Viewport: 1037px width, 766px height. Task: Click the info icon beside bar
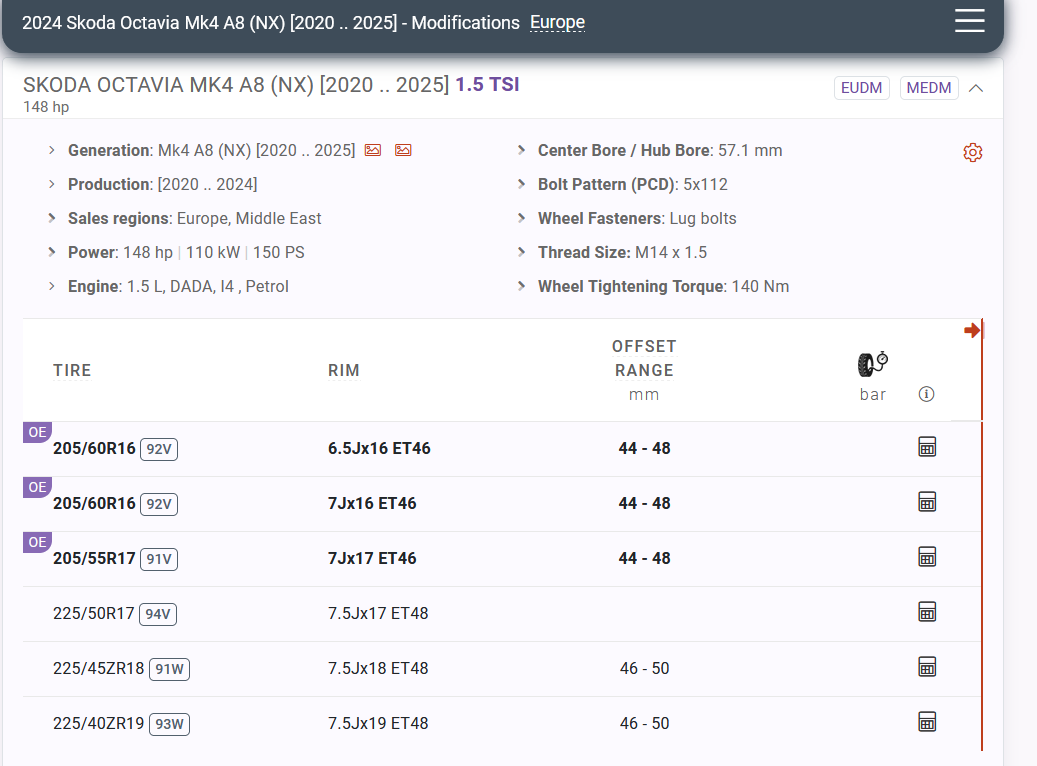tap(927, 394)
